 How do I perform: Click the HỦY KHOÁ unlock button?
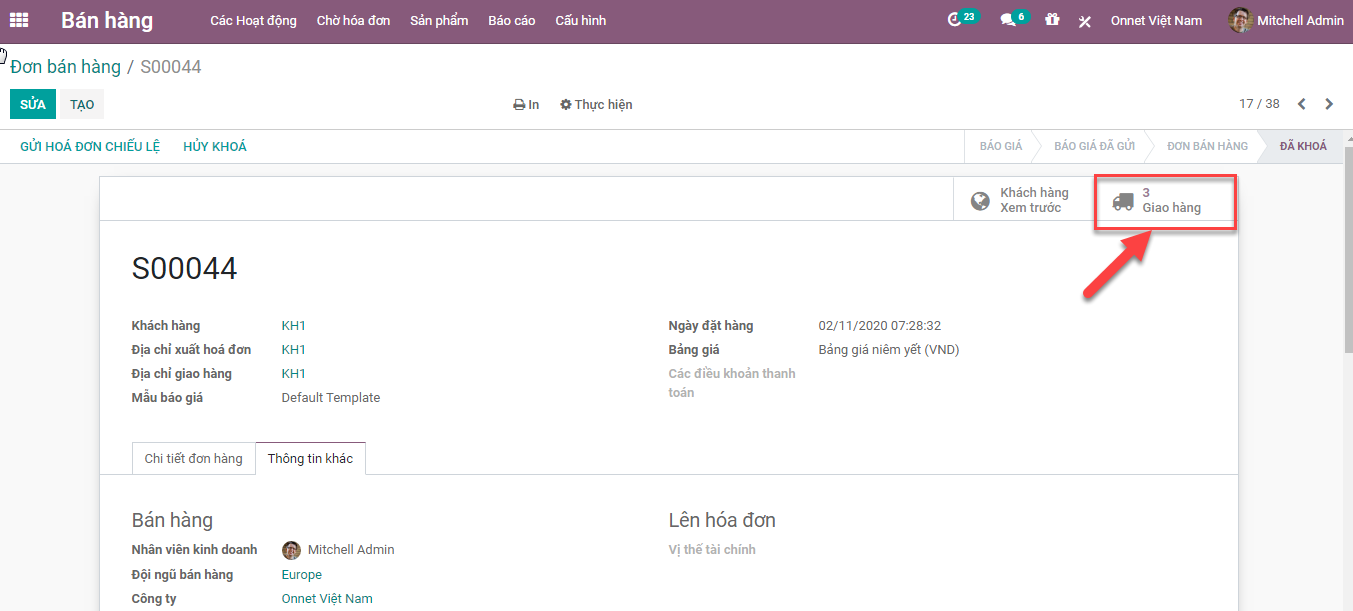(x=214, y=147)
